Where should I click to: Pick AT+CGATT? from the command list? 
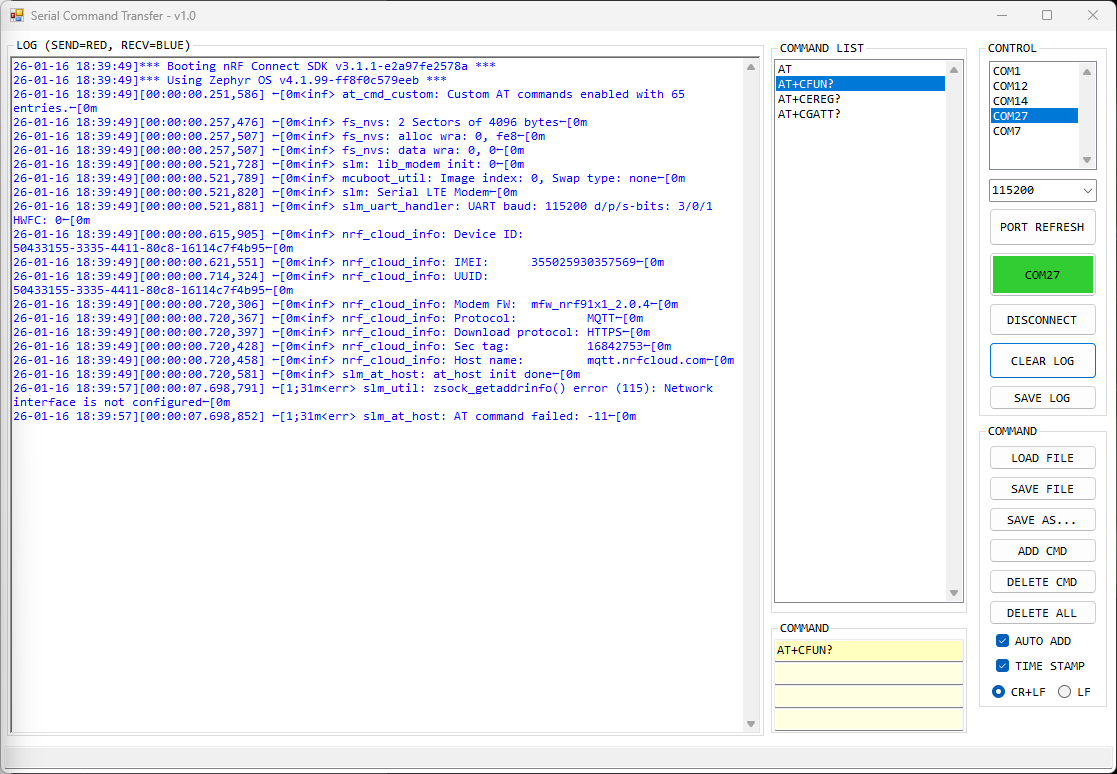tap(809, 114)
